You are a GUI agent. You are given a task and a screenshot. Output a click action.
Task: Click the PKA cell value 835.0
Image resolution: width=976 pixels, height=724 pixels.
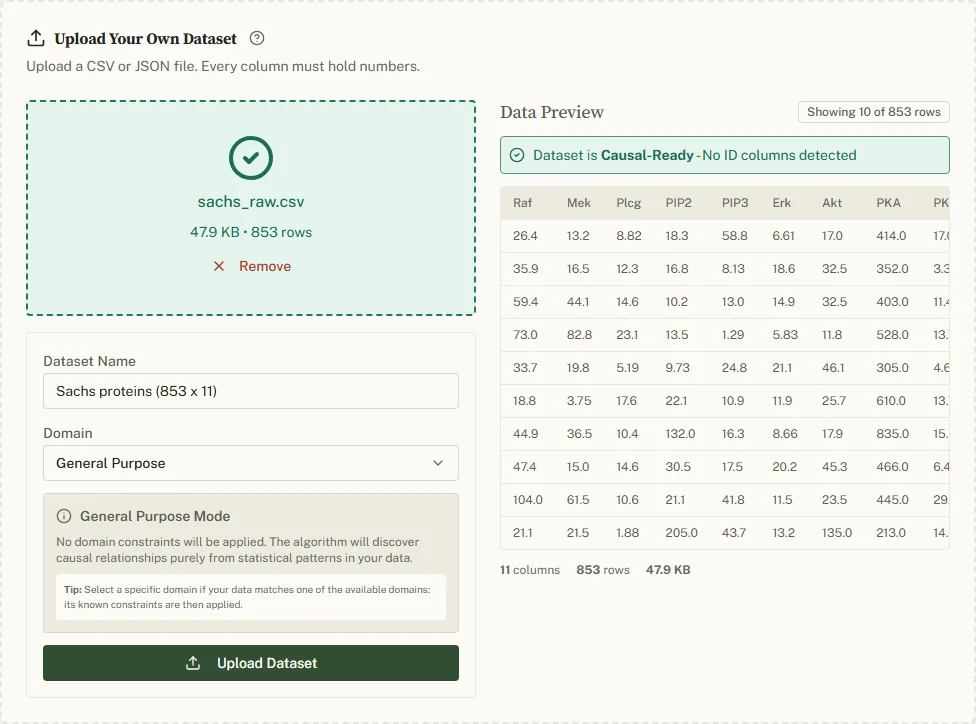[x=893, y=434]
